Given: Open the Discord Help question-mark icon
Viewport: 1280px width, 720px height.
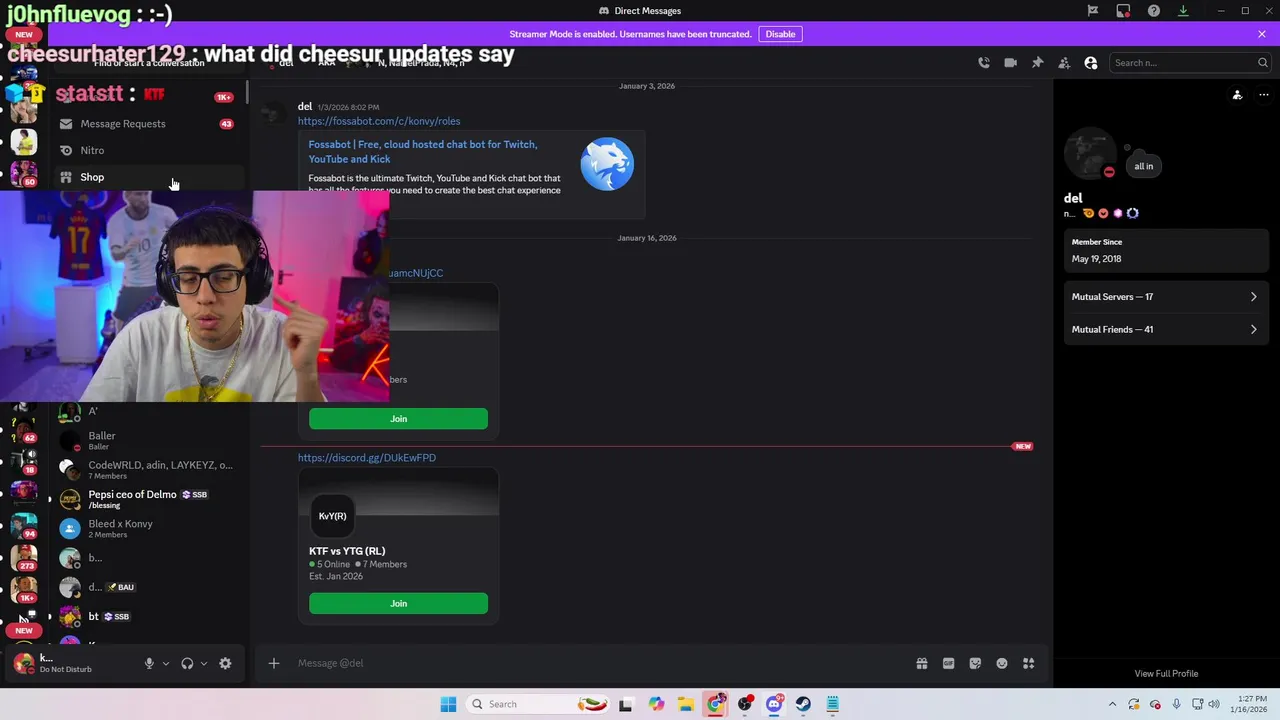Looking at the screenshot, I should point(1154,11).
